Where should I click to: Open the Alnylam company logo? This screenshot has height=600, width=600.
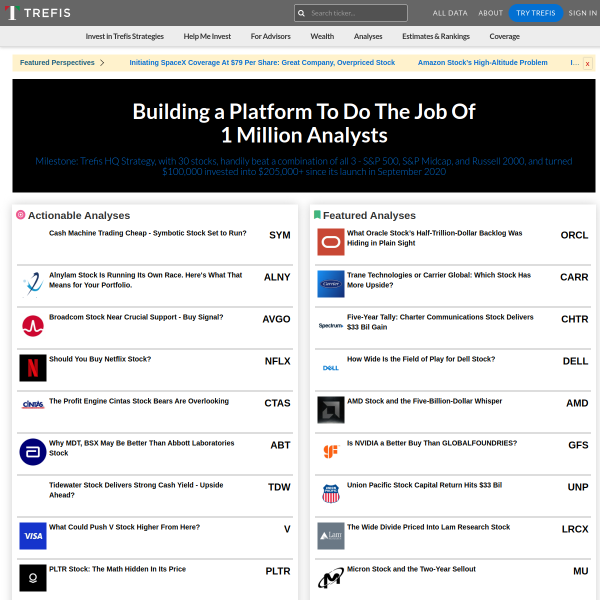pos(33,284)
